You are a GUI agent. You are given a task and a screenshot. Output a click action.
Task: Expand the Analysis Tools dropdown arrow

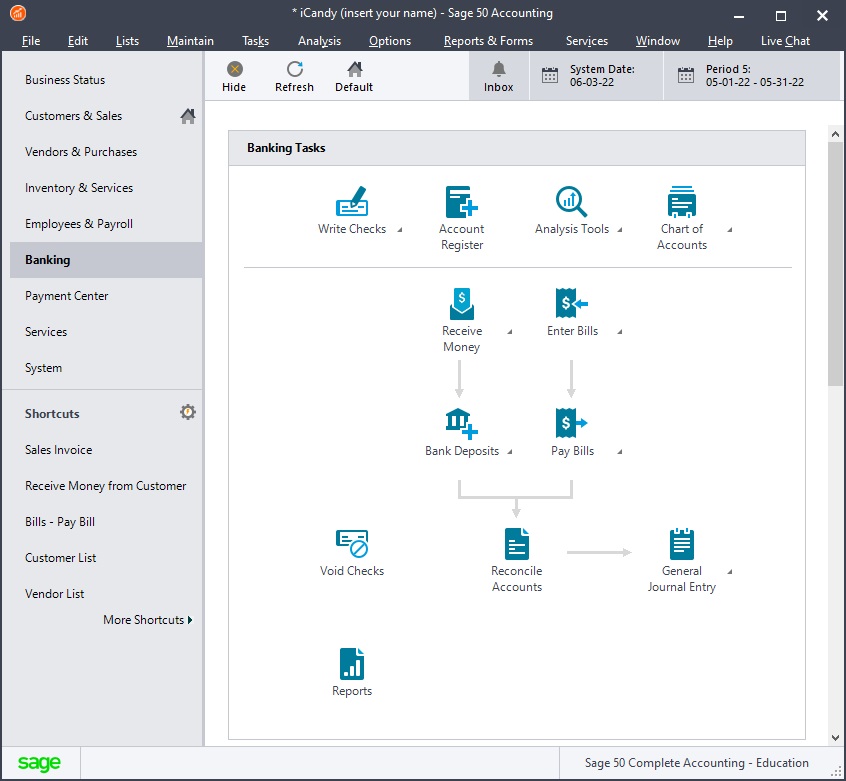pos(620,230)
